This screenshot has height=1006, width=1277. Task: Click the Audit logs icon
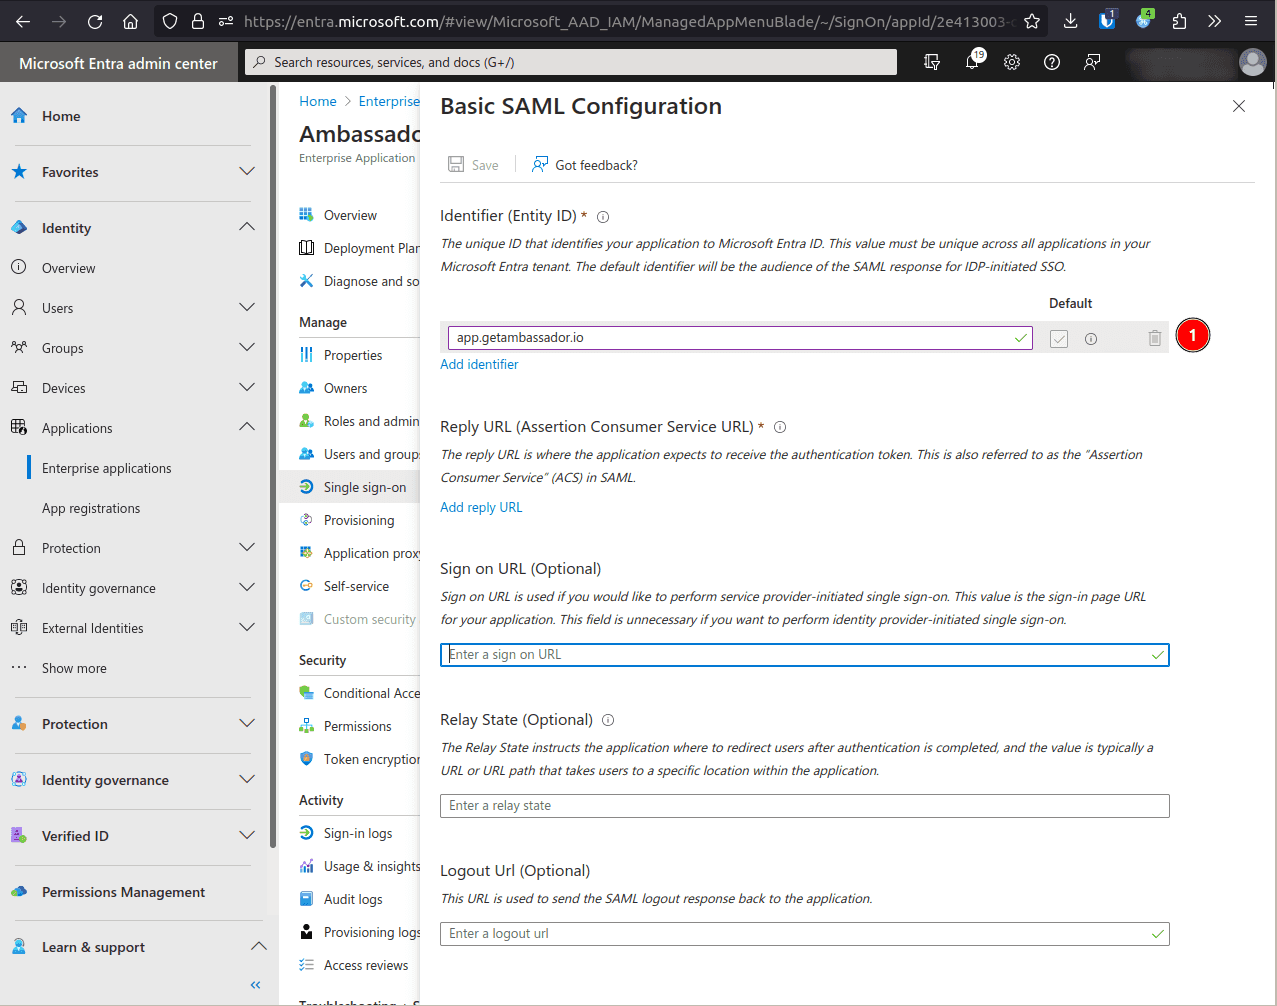point(307,899)
